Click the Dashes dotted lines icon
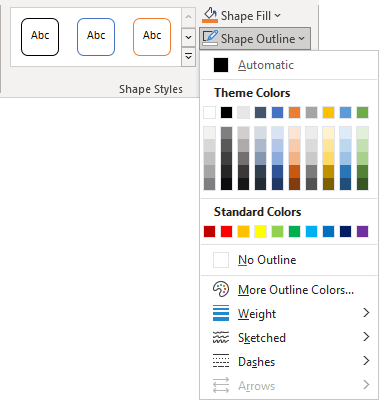 [x=221, y=361]
